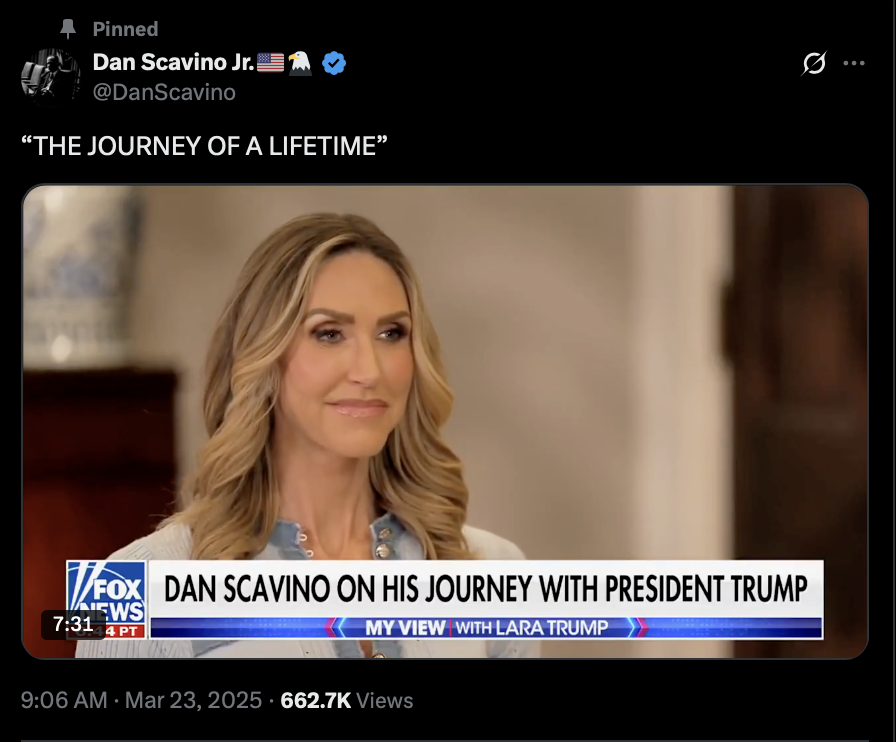
Task: Open the Dan Scavino Jr. display name
Action: [x=173, y=62]
